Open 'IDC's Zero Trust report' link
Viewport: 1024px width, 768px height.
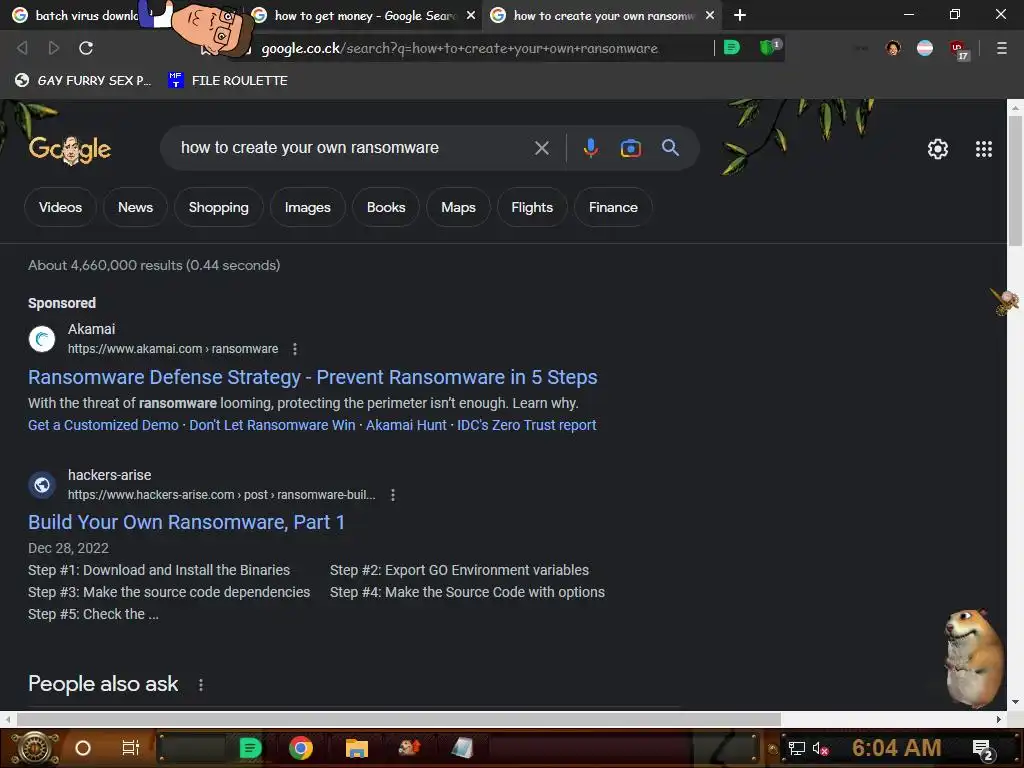(x=526, y=425)
